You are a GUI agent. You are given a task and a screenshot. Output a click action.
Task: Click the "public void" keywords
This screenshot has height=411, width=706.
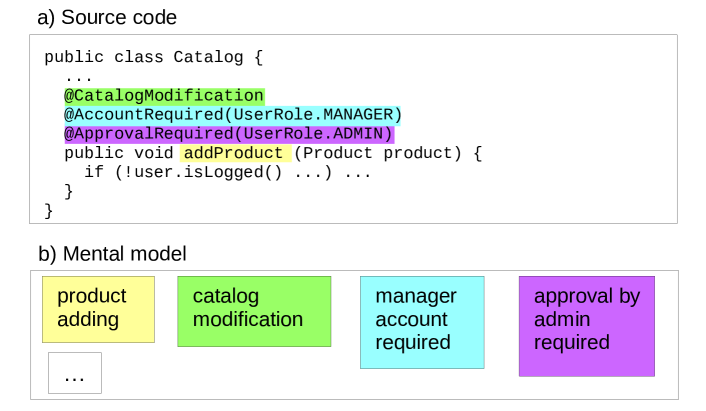[118, 153]
